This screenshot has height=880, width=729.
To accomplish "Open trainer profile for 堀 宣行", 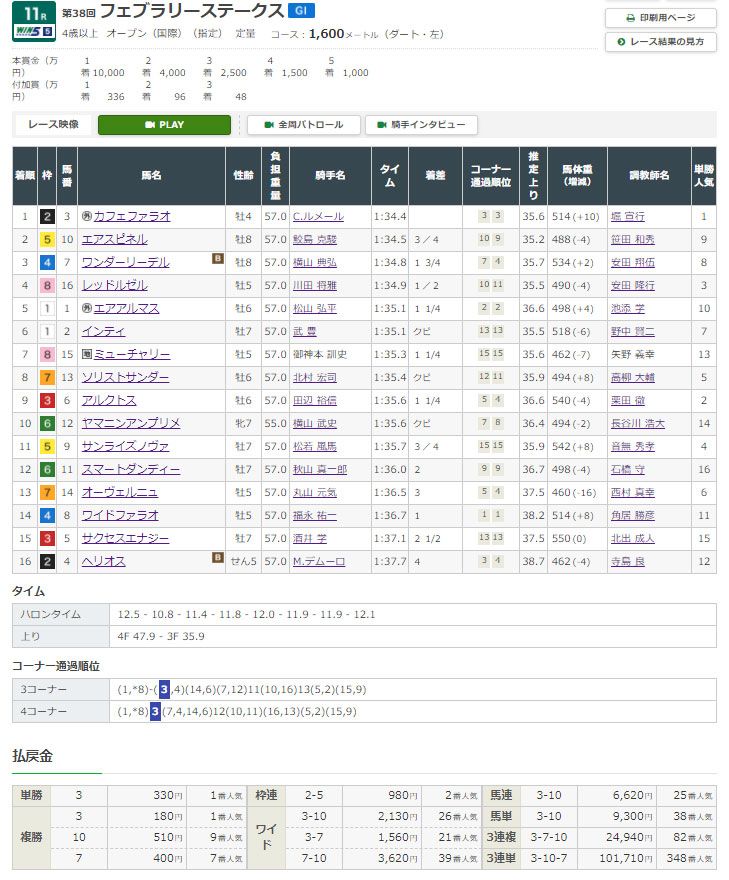I will point(627,216).
